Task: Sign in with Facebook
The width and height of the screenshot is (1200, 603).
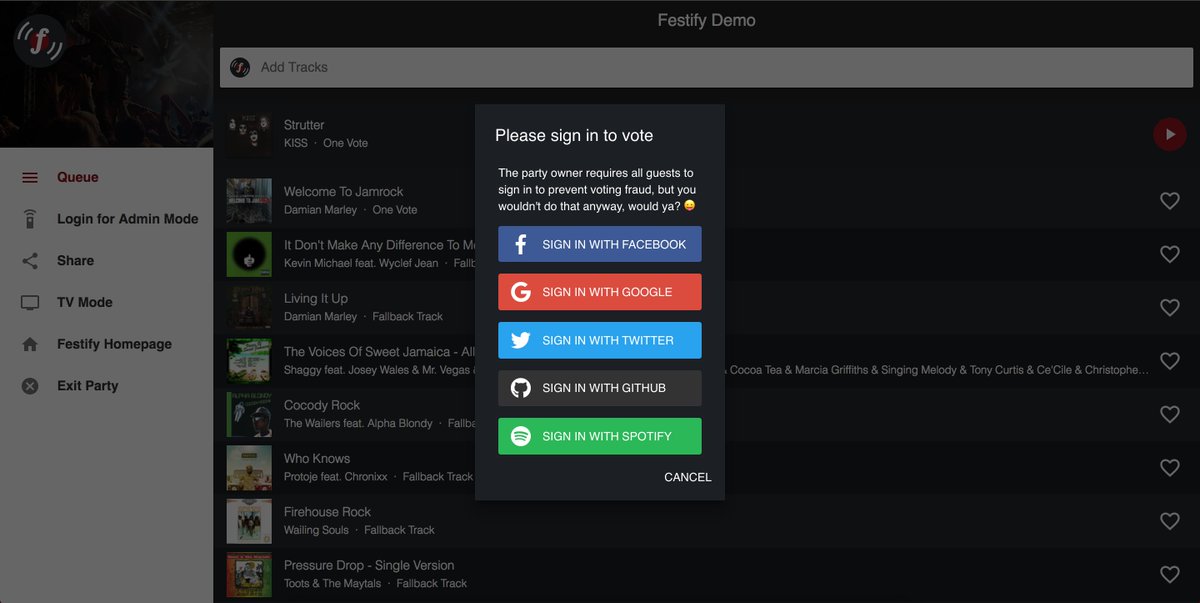Action: (x=600, y=244)
